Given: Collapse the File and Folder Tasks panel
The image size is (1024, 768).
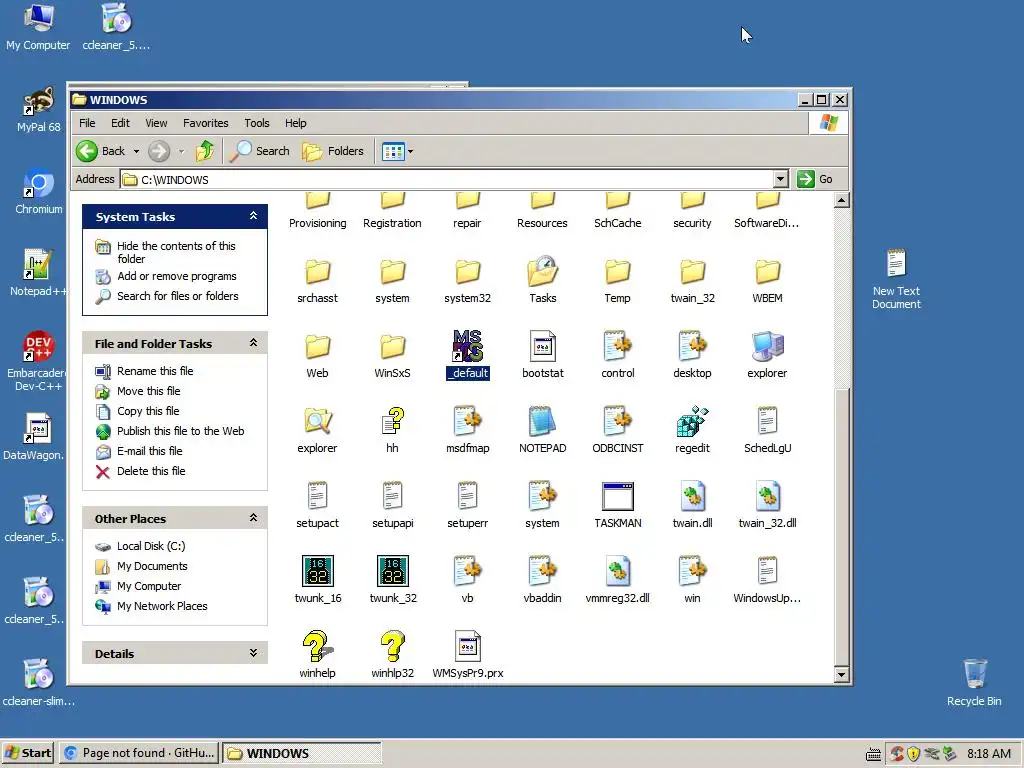Looking at the screenshot, I should [253, 343].
